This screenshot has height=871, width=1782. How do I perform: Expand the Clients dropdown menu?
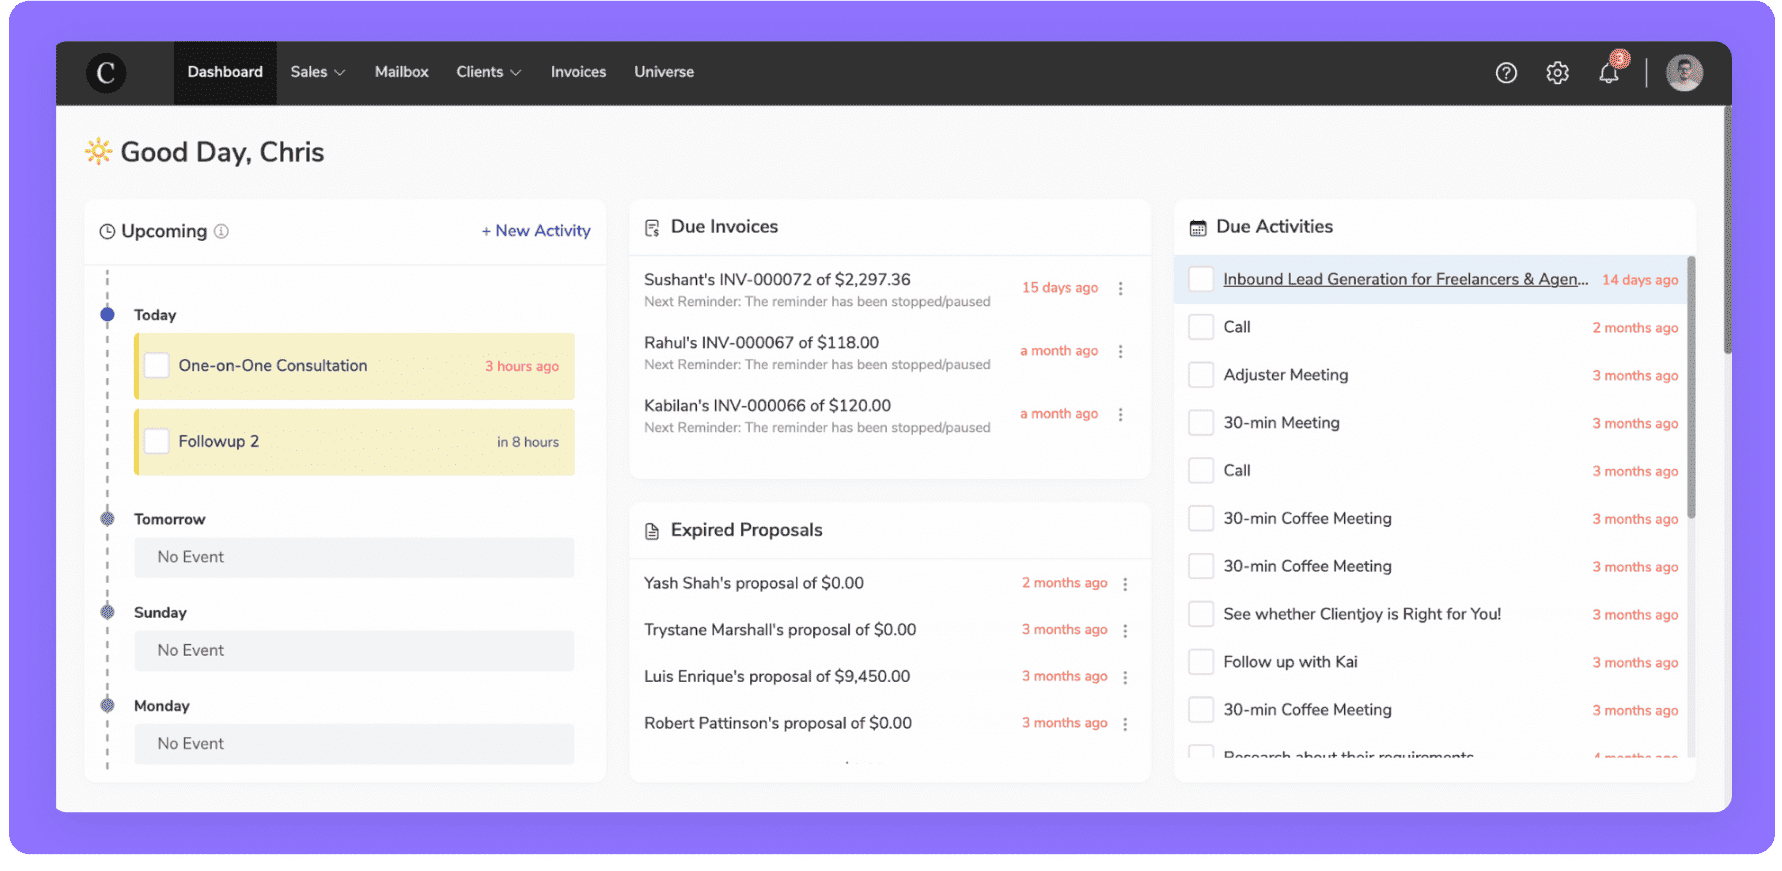pos(488,72)
